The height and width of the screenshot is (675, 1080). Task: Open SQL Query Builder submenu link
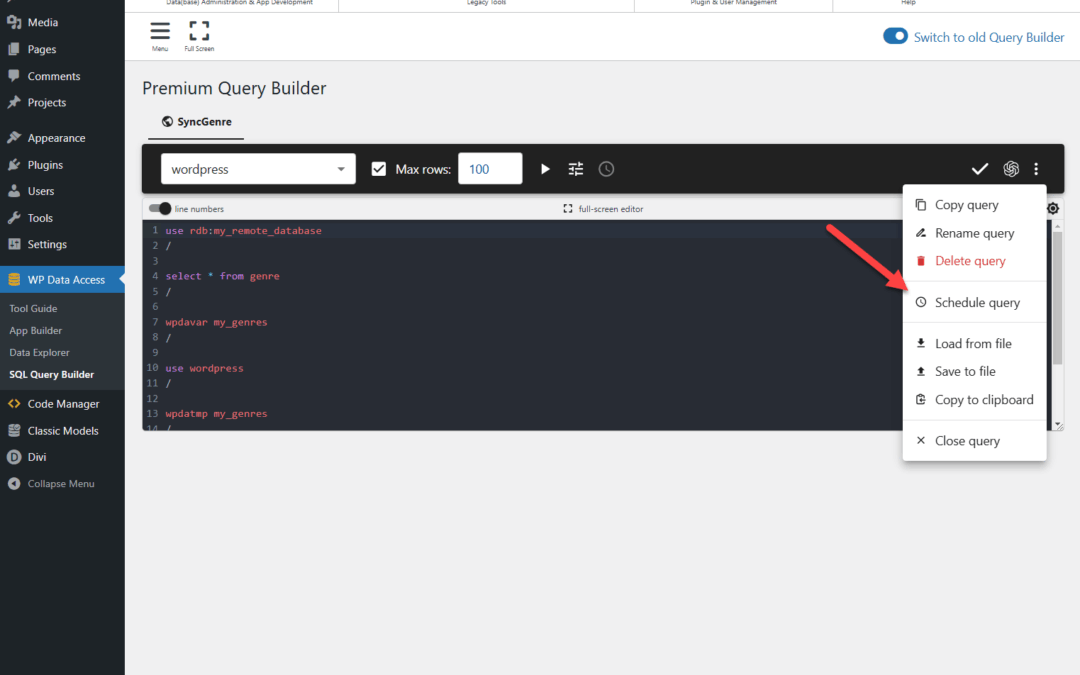(52, 375)
